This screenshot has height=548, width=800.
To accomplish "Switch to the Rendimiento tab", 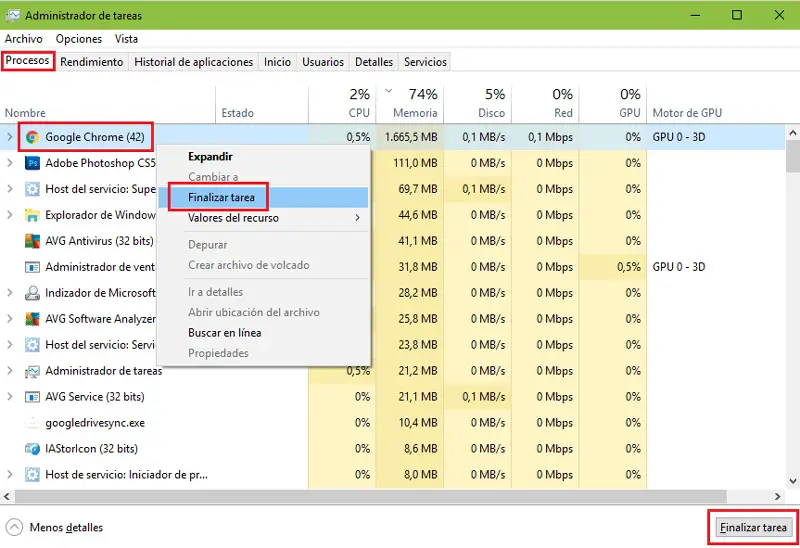I will click(92, 62).
